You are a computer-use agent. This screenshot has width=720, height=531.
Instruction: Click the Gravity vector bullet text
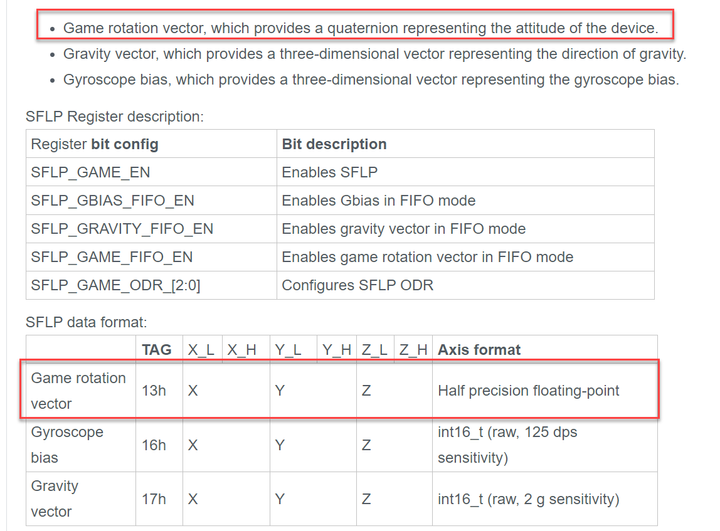pyautogui.click(x=374, y=54)
